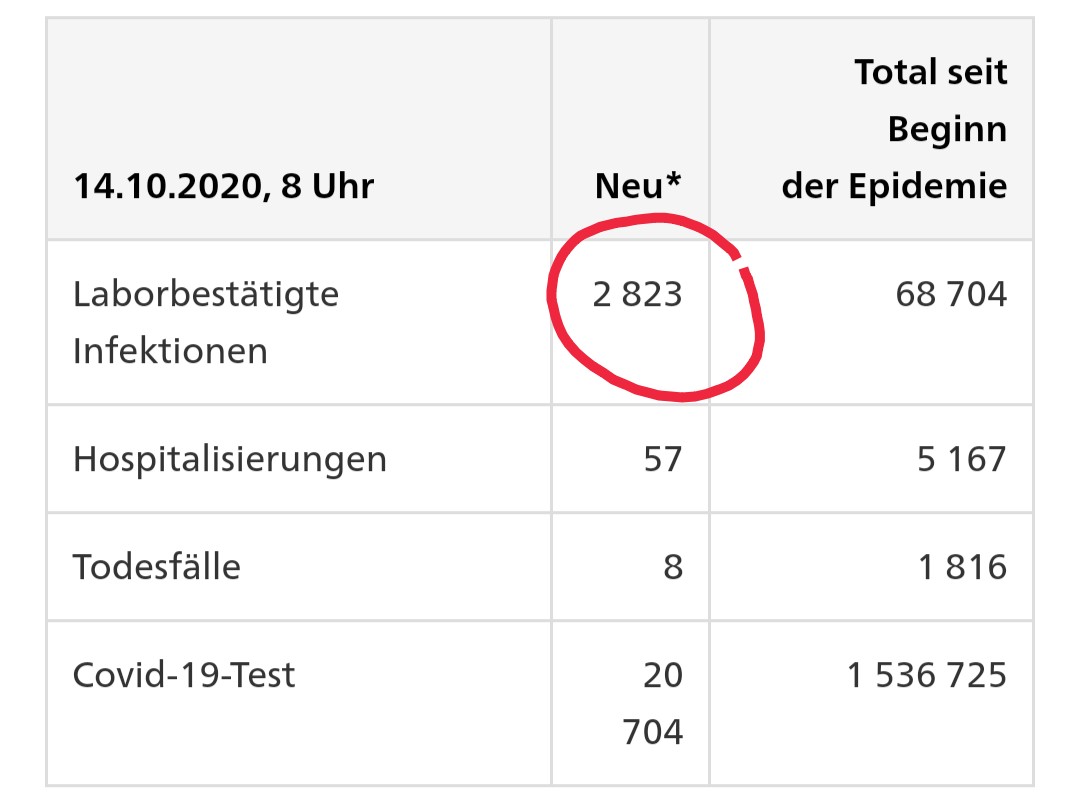
Task: Click the word "Beginn" in header
Action: (946, 129)
